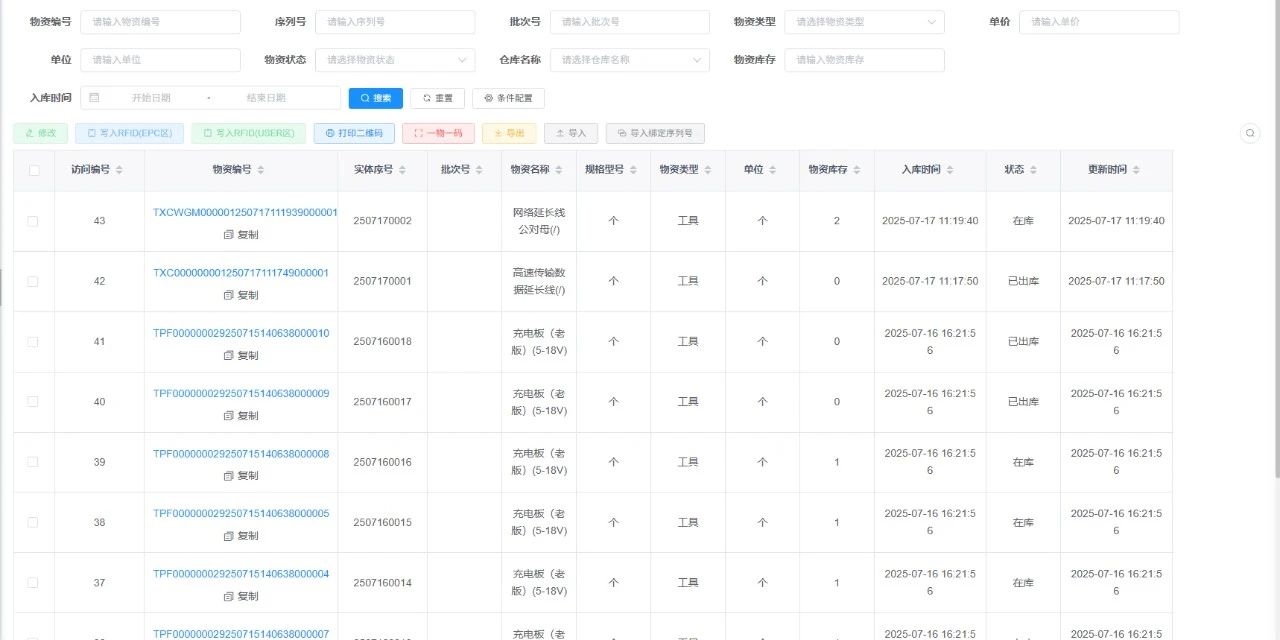
Task: Open link TPF000000292507151406380000008
Action: point(241,454)
